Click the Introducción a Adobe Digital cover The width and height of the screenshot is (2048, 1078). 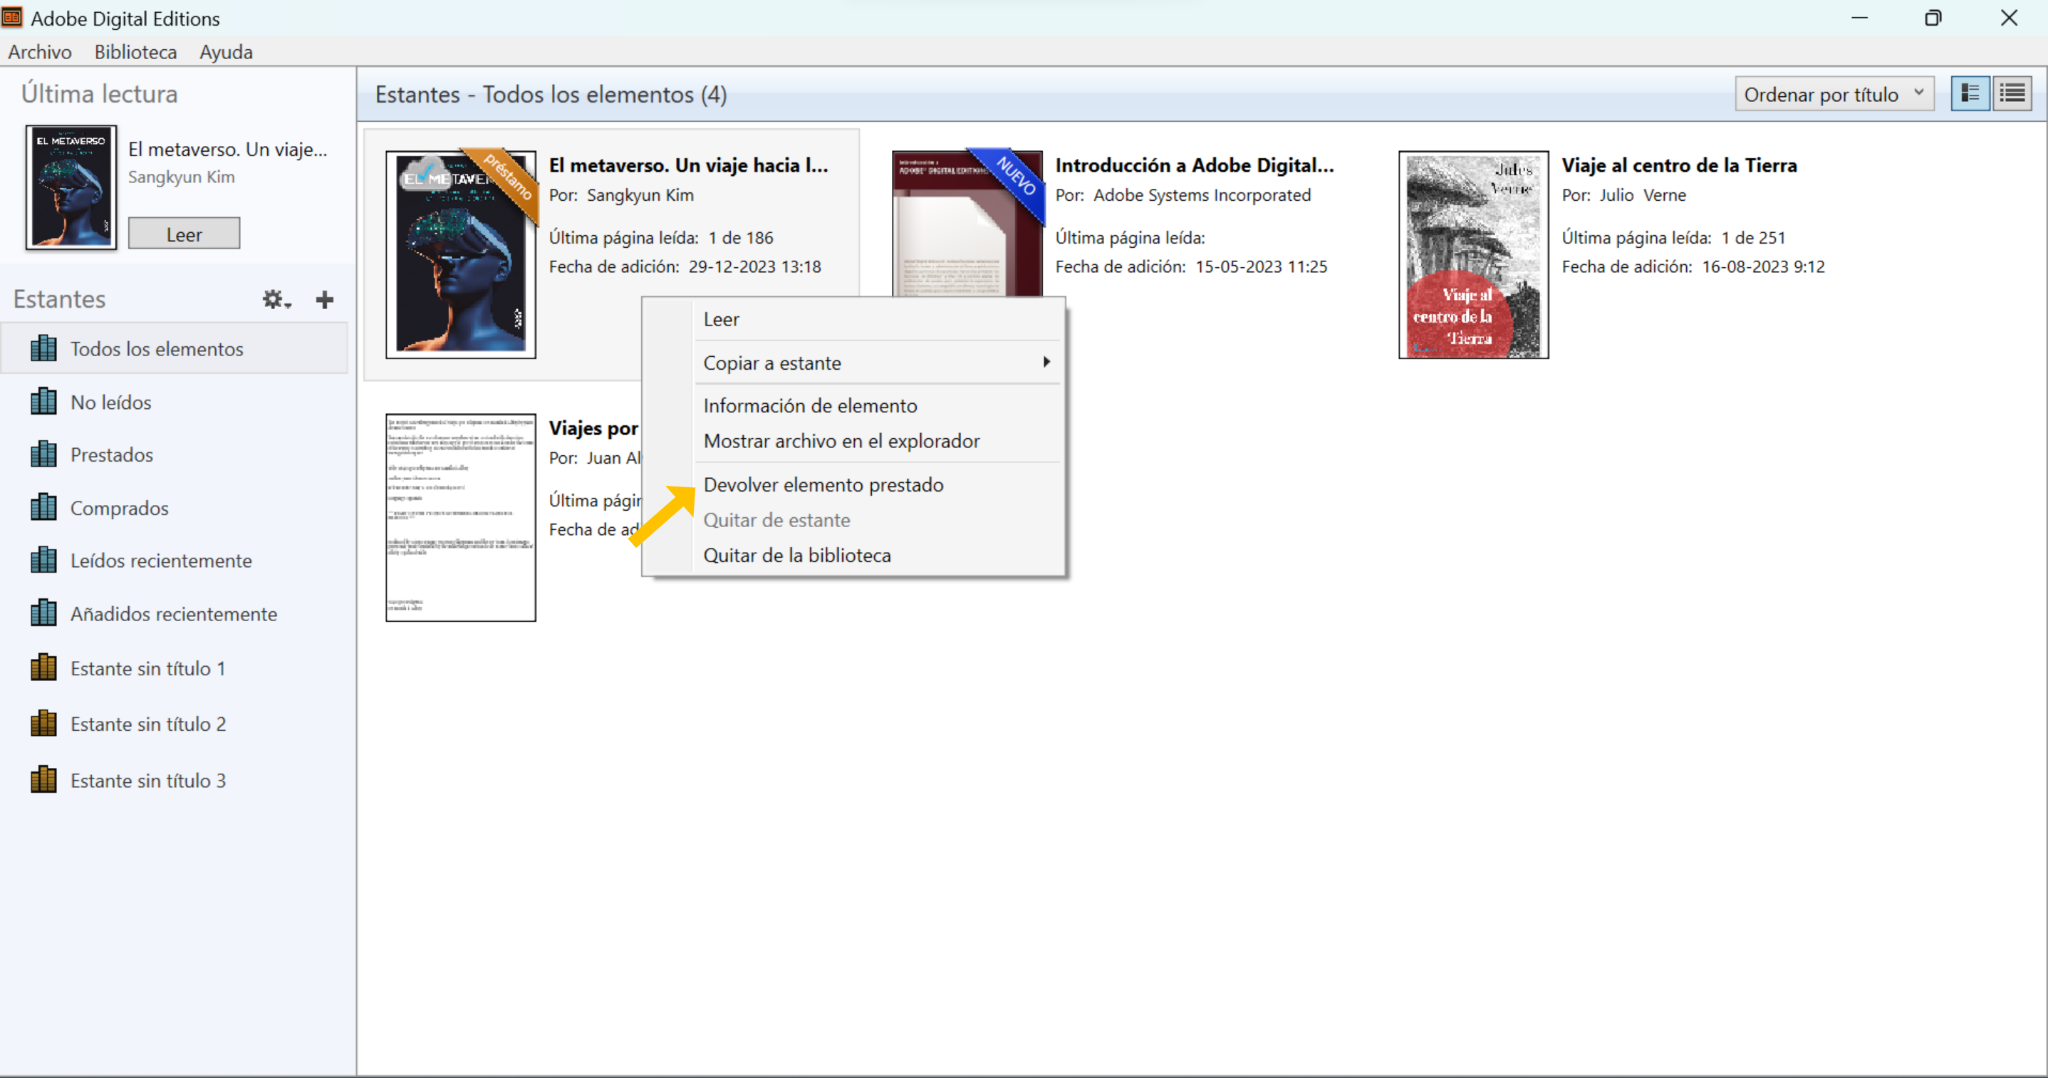click(x=967, y=224)
